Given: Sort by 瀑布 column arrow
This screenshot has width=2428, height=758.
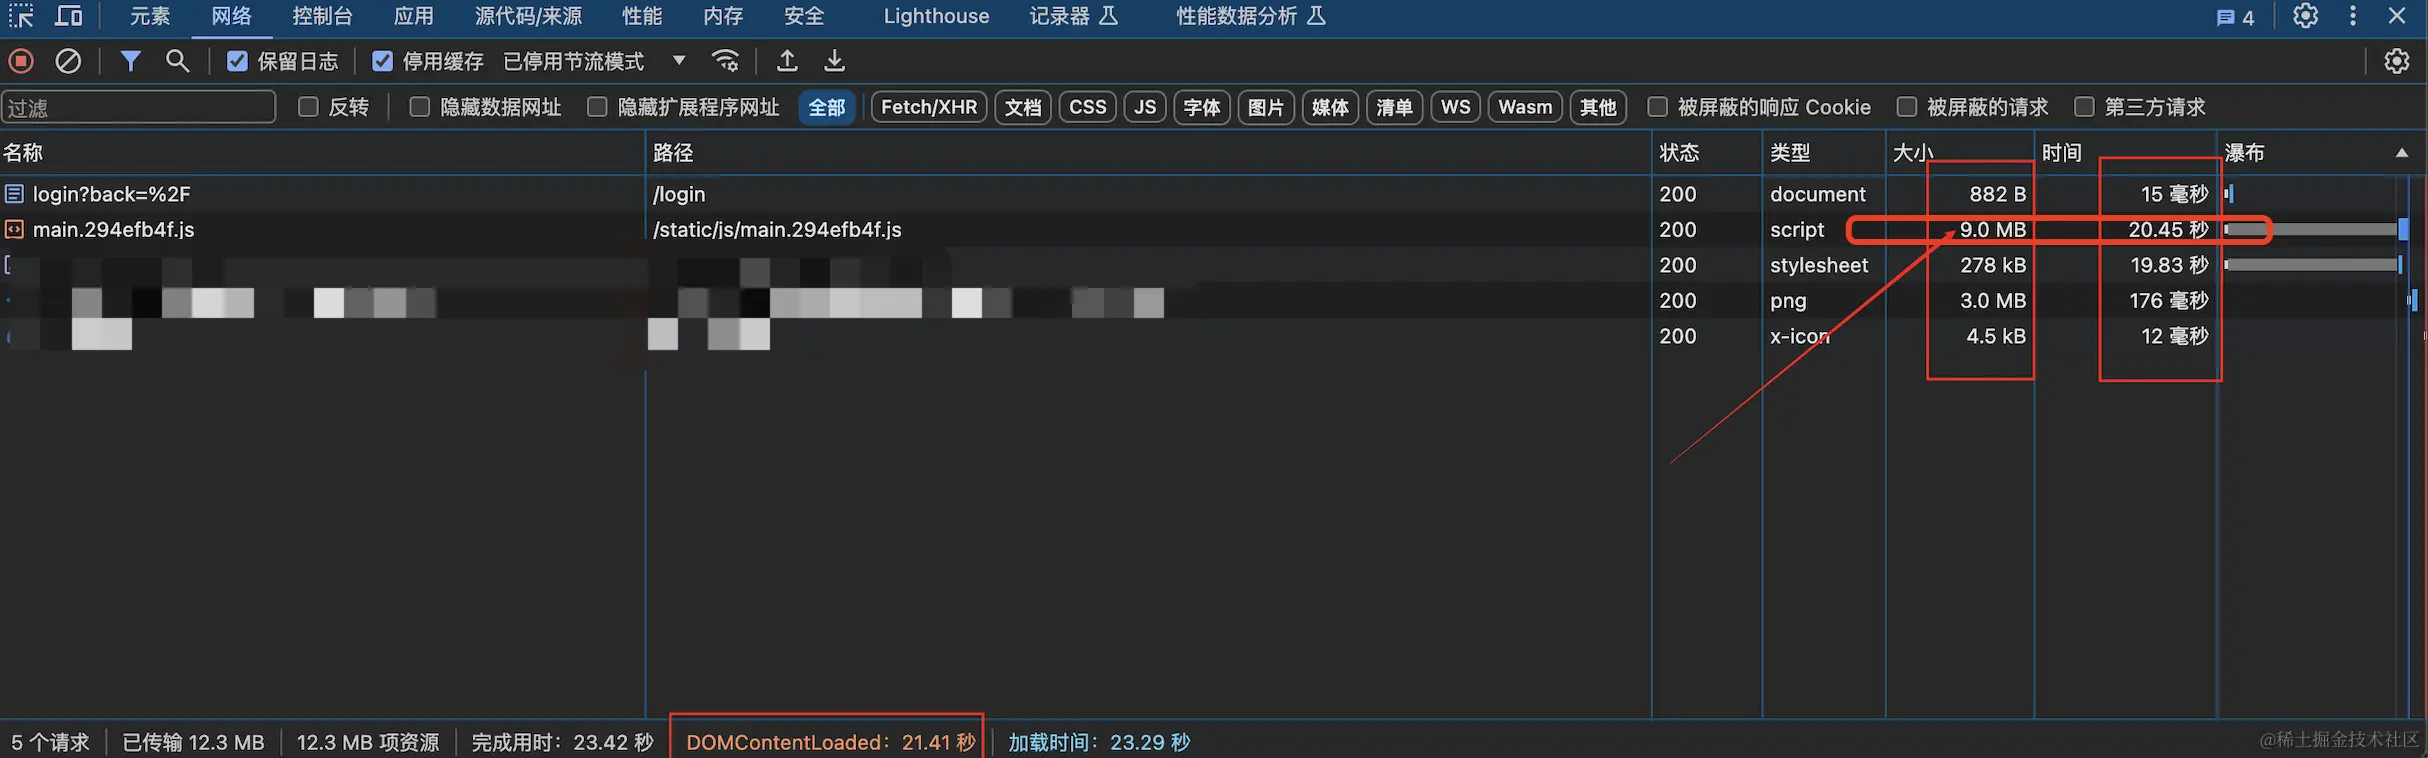Looking at the screenshot, I should click(2402, 153).
